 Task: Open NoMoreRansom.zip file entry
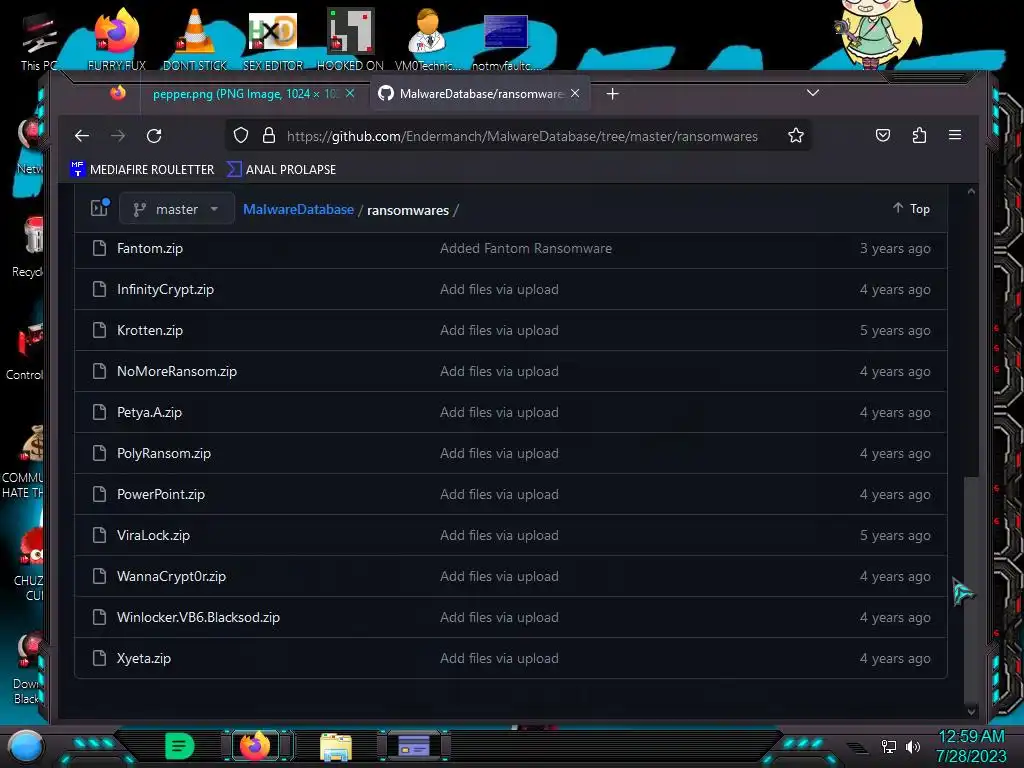177,372
